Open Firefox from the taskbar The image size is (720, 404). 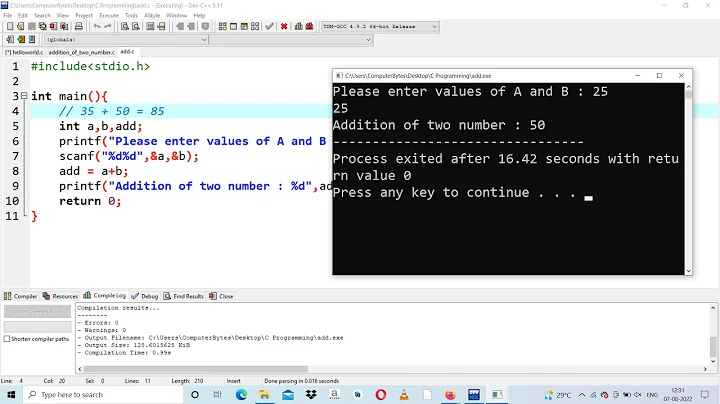click(450, 394)
